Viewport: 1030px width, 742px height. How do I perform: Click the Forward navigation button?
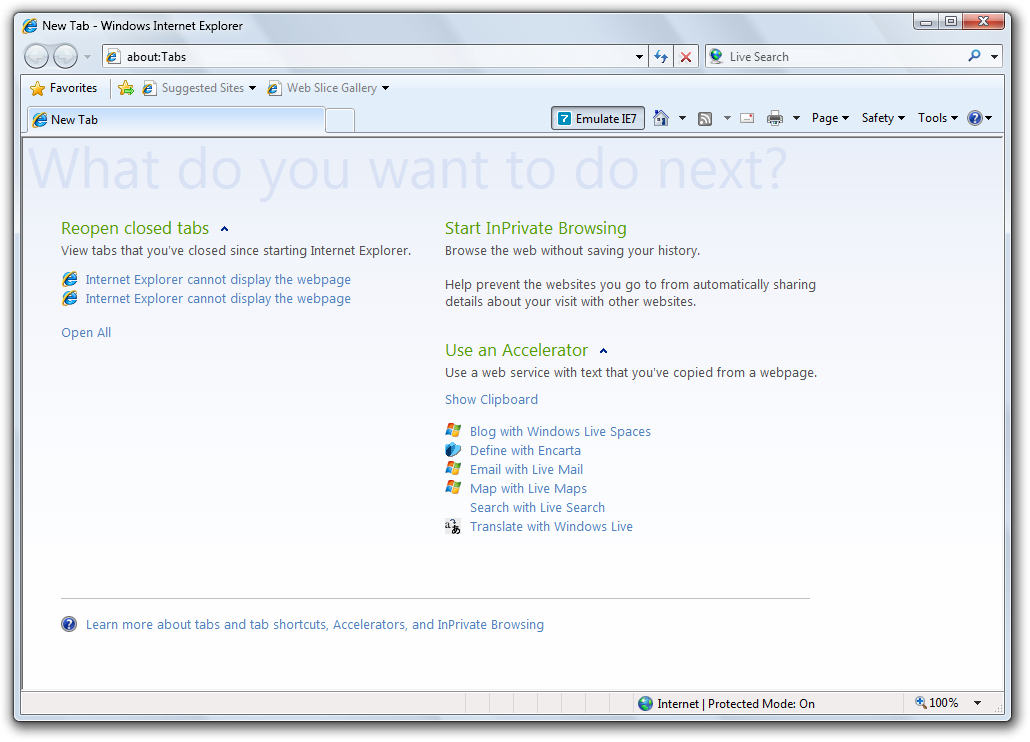pos(65,56)
